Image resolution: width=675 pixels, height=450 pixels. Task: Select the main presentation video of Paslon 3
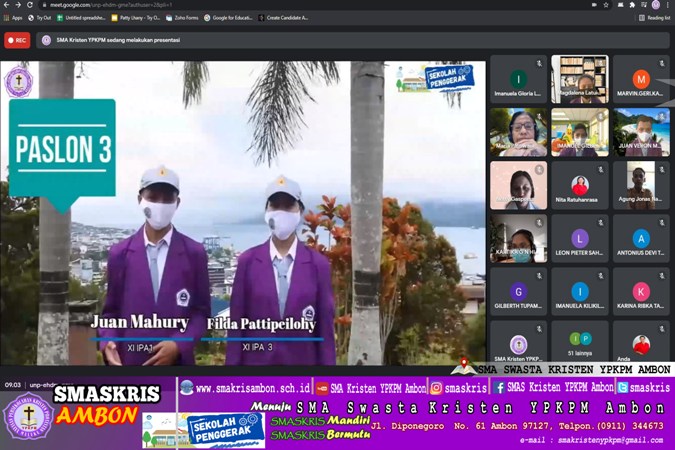point(243,213)
